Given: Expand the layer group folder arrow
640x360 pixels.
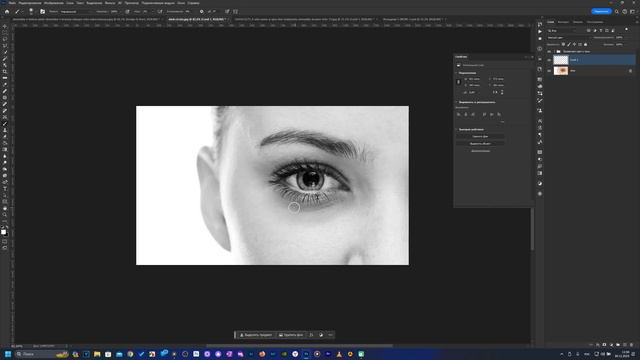Looking at the screenshot, I should click(x=554, y=52).
